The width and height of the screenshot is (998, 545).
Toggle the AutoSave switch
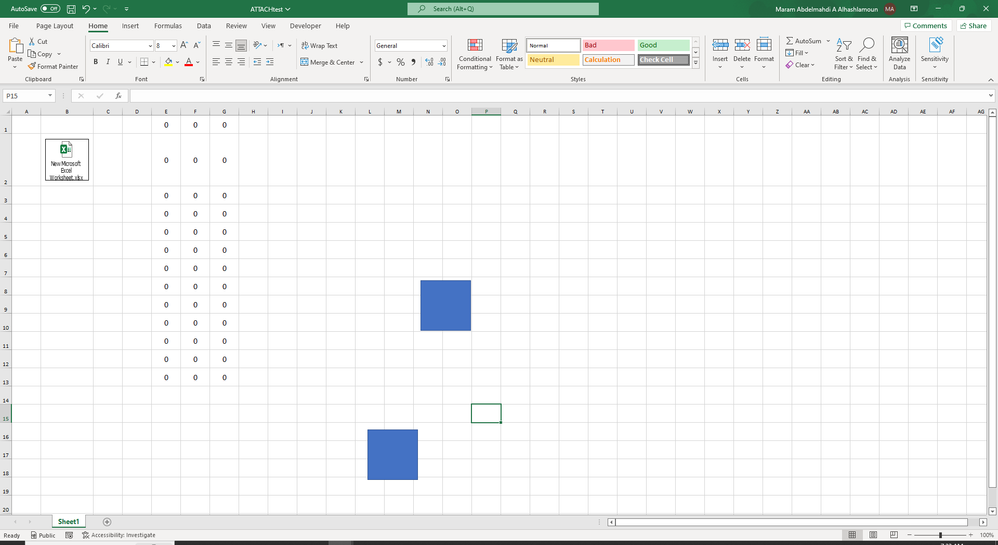click(50, 9)
